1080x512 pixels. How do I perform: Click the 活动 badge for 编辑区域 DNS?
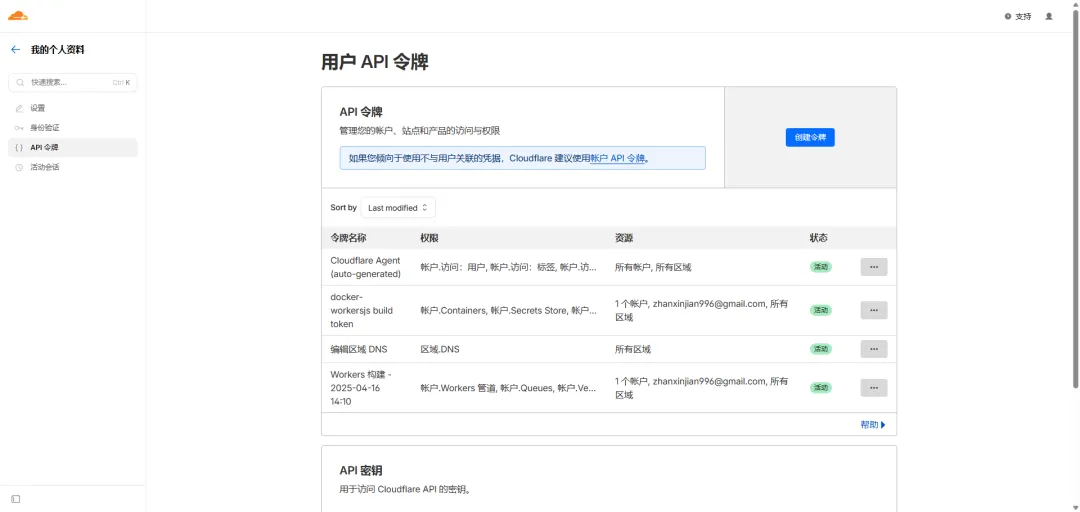[x=821, y=349]
